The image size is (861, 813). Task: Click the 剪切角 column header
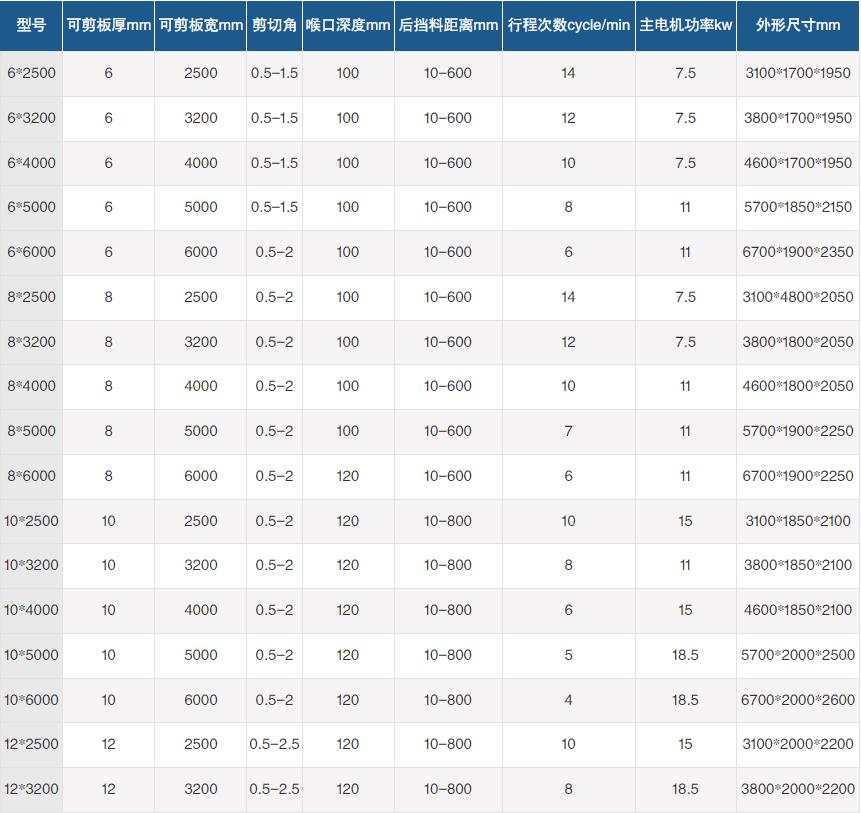pyautogui.click(x=274, y=25)
